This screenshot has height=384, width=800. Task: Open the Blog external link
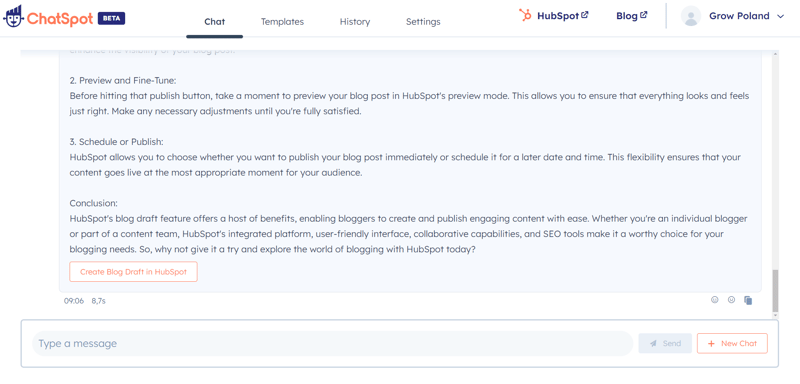[x=632, y=16]
